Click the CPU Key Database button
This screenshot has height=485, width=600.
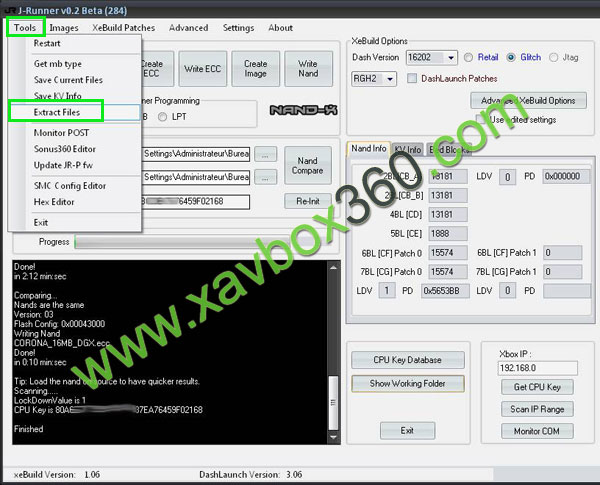pyautogui.click(x=408, y=360)
